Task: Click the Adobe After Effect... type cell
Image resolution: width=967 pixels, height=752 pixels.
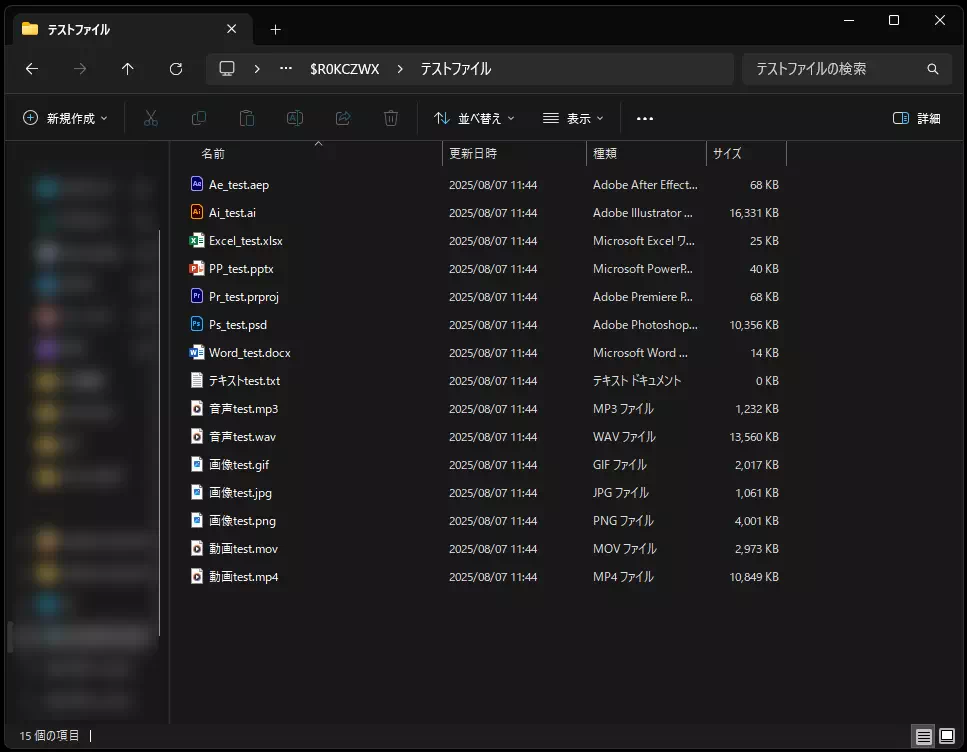Action: pyautogui.click(x=645, y=184)
